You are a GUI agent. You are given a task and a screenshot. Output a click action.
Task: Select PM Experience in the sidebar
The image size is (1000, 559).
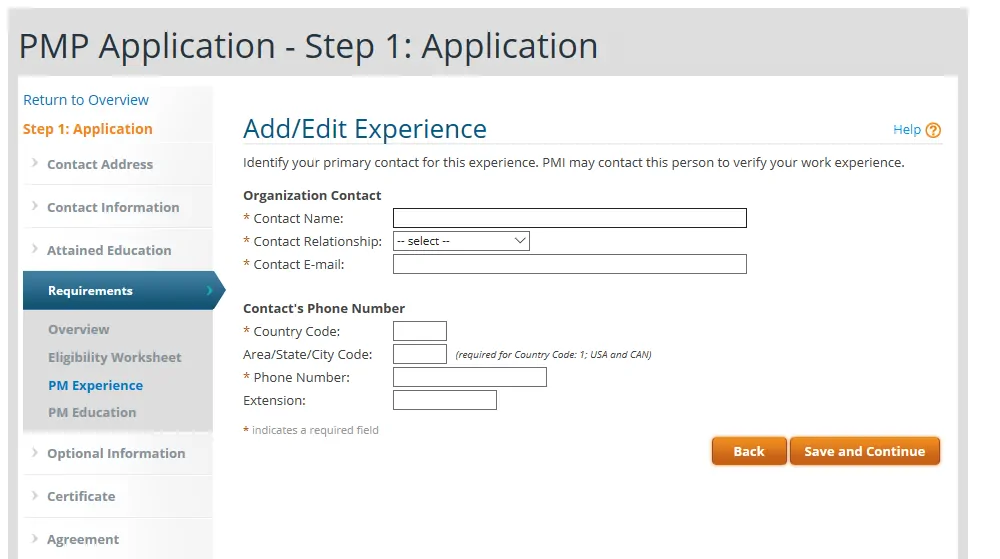95,385
